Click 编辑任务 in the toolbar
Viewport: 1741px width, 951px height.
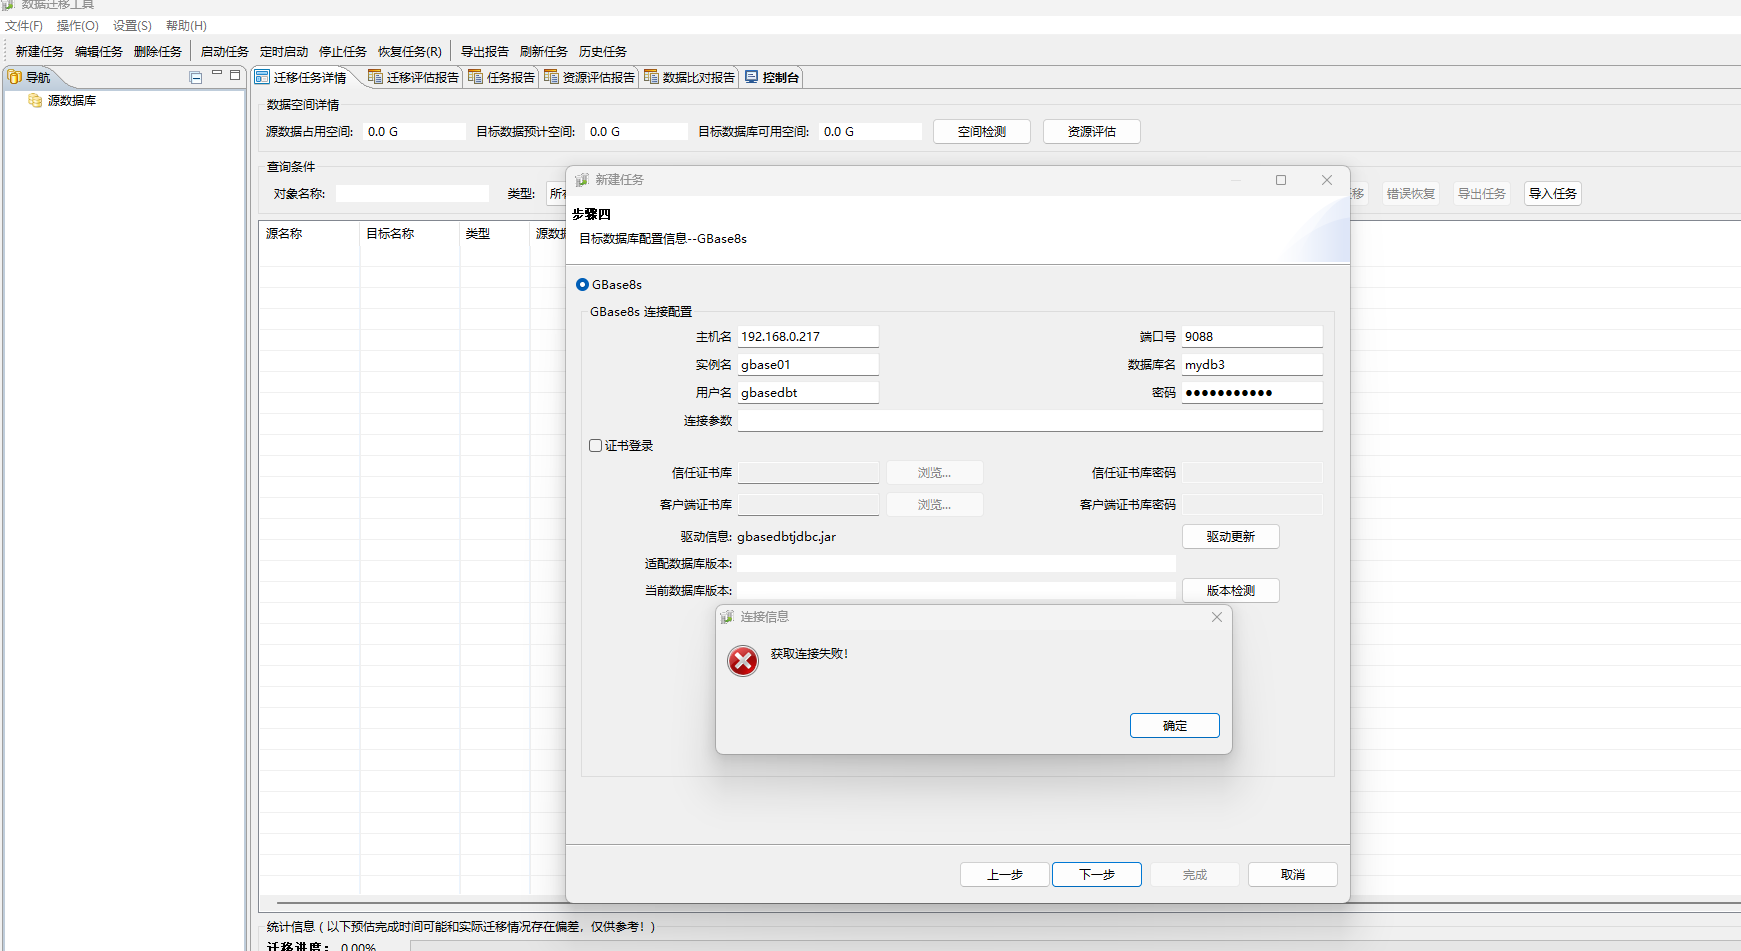point(98,52)
